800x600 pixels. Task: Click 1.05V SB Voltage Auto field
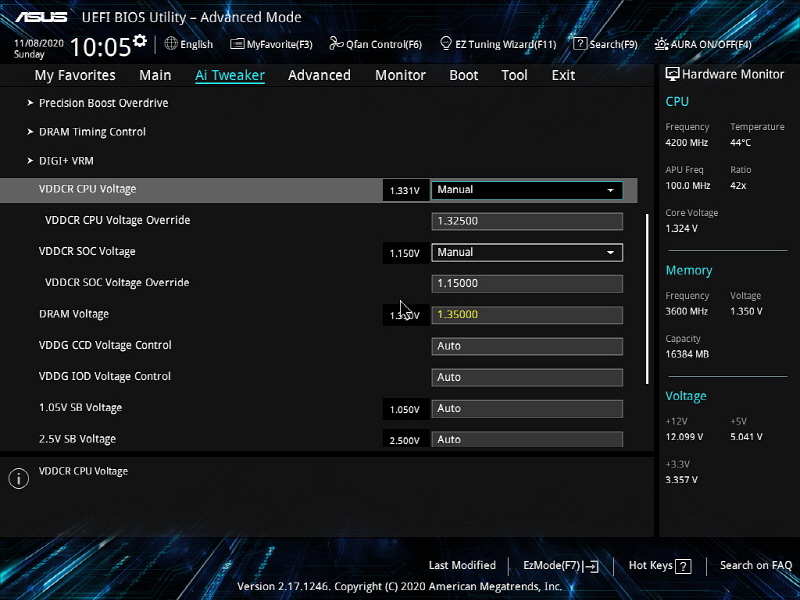coord(527,409)
